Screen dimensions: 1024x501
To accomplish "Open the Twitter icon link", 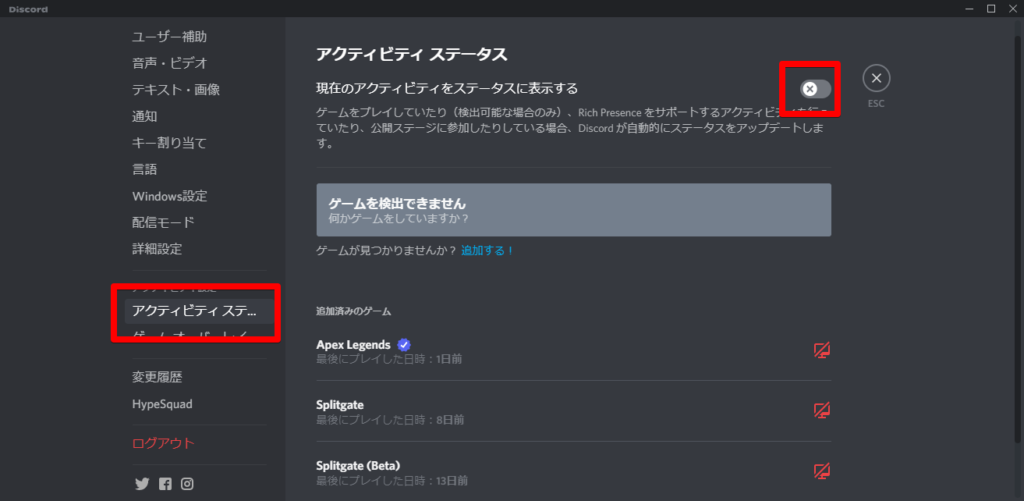I will pos(142,484).
